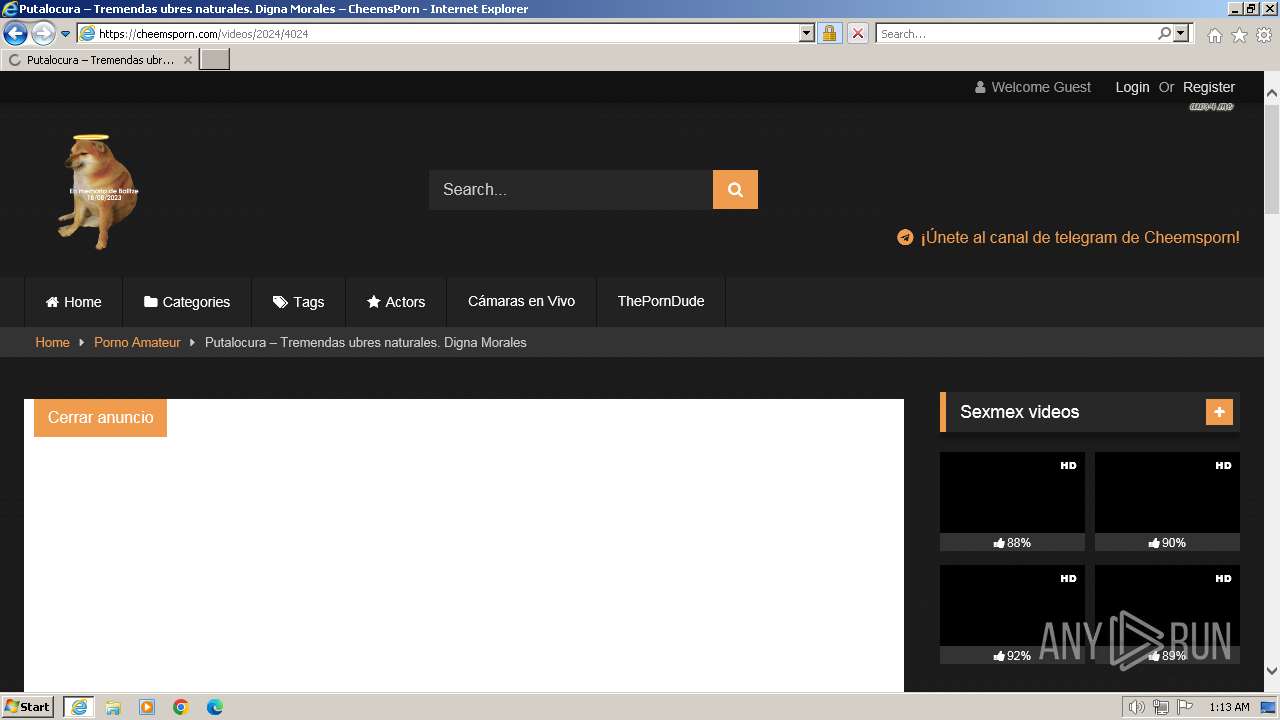Click the Internet Explorer search box

[1015, 33]
